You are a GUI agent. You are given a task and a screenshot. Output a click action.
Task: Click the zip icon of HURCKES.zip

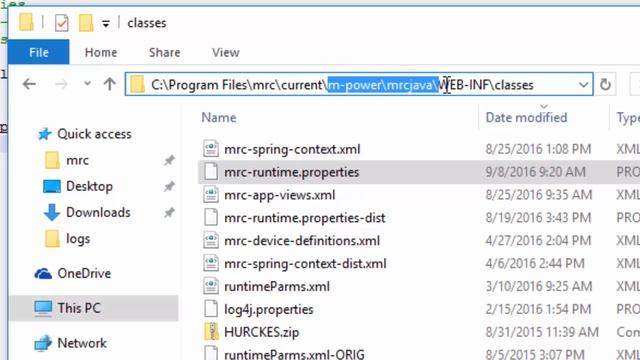[211, 331]
